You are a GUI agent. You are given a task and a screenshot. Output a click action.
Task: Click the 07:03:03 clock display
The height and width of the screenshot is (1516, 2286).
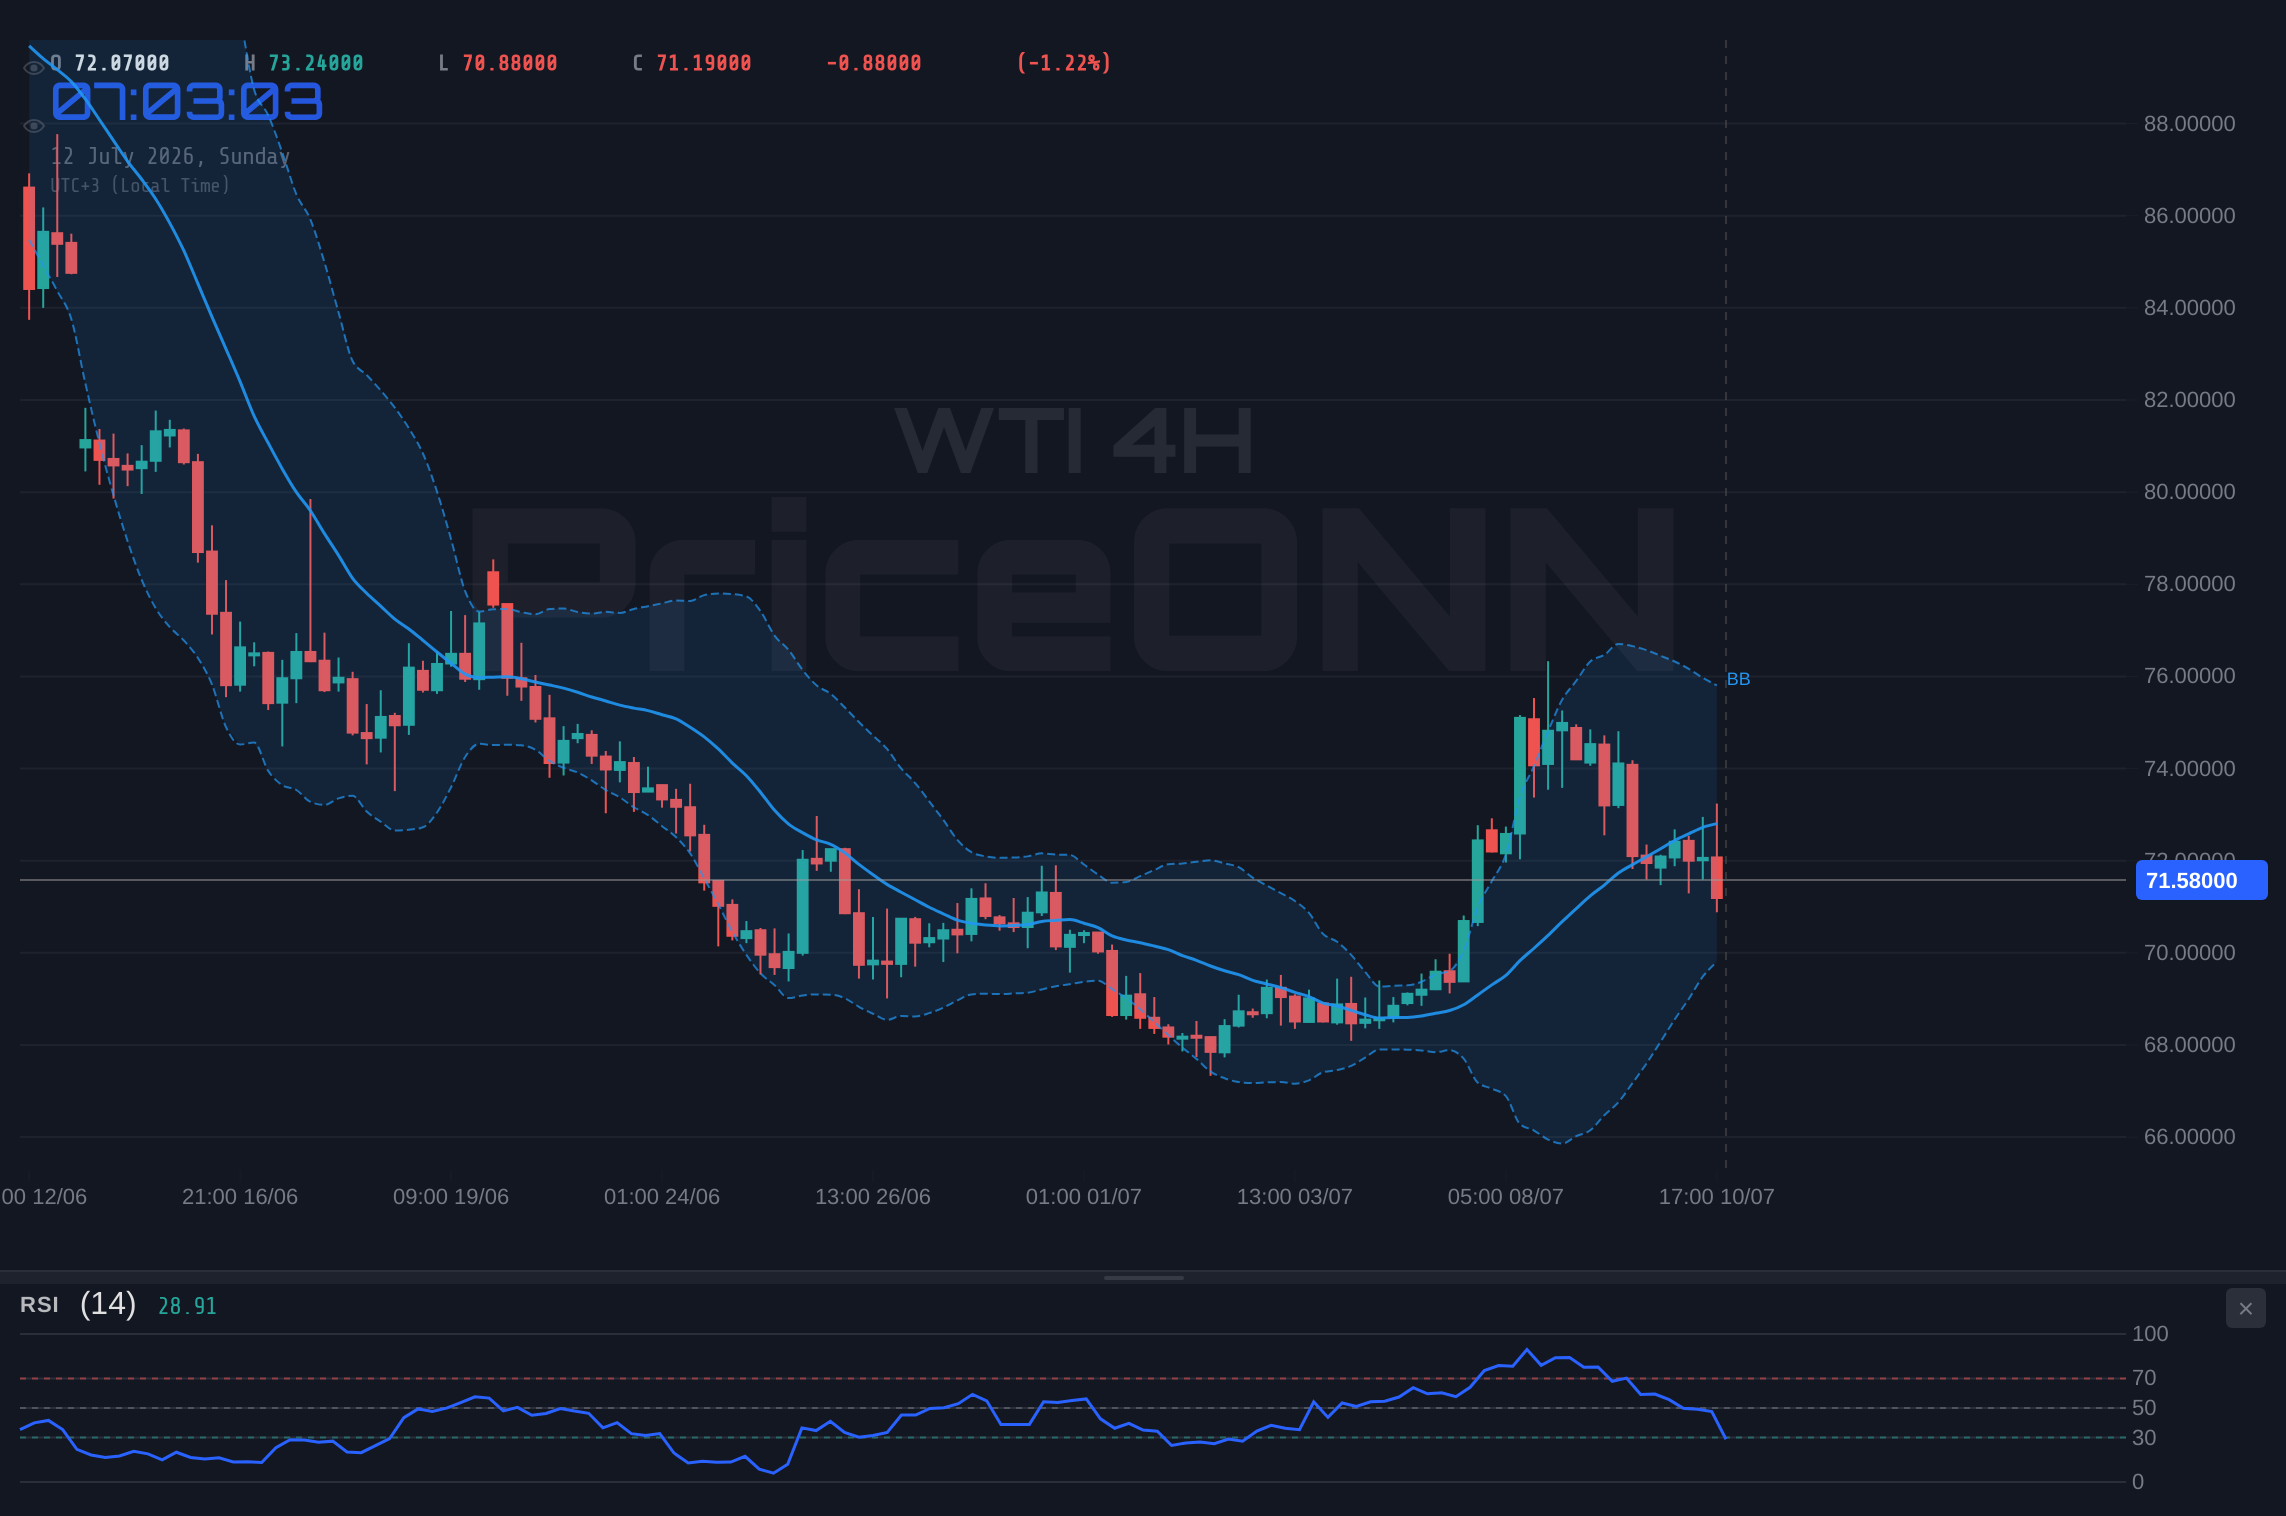(187, 102)
